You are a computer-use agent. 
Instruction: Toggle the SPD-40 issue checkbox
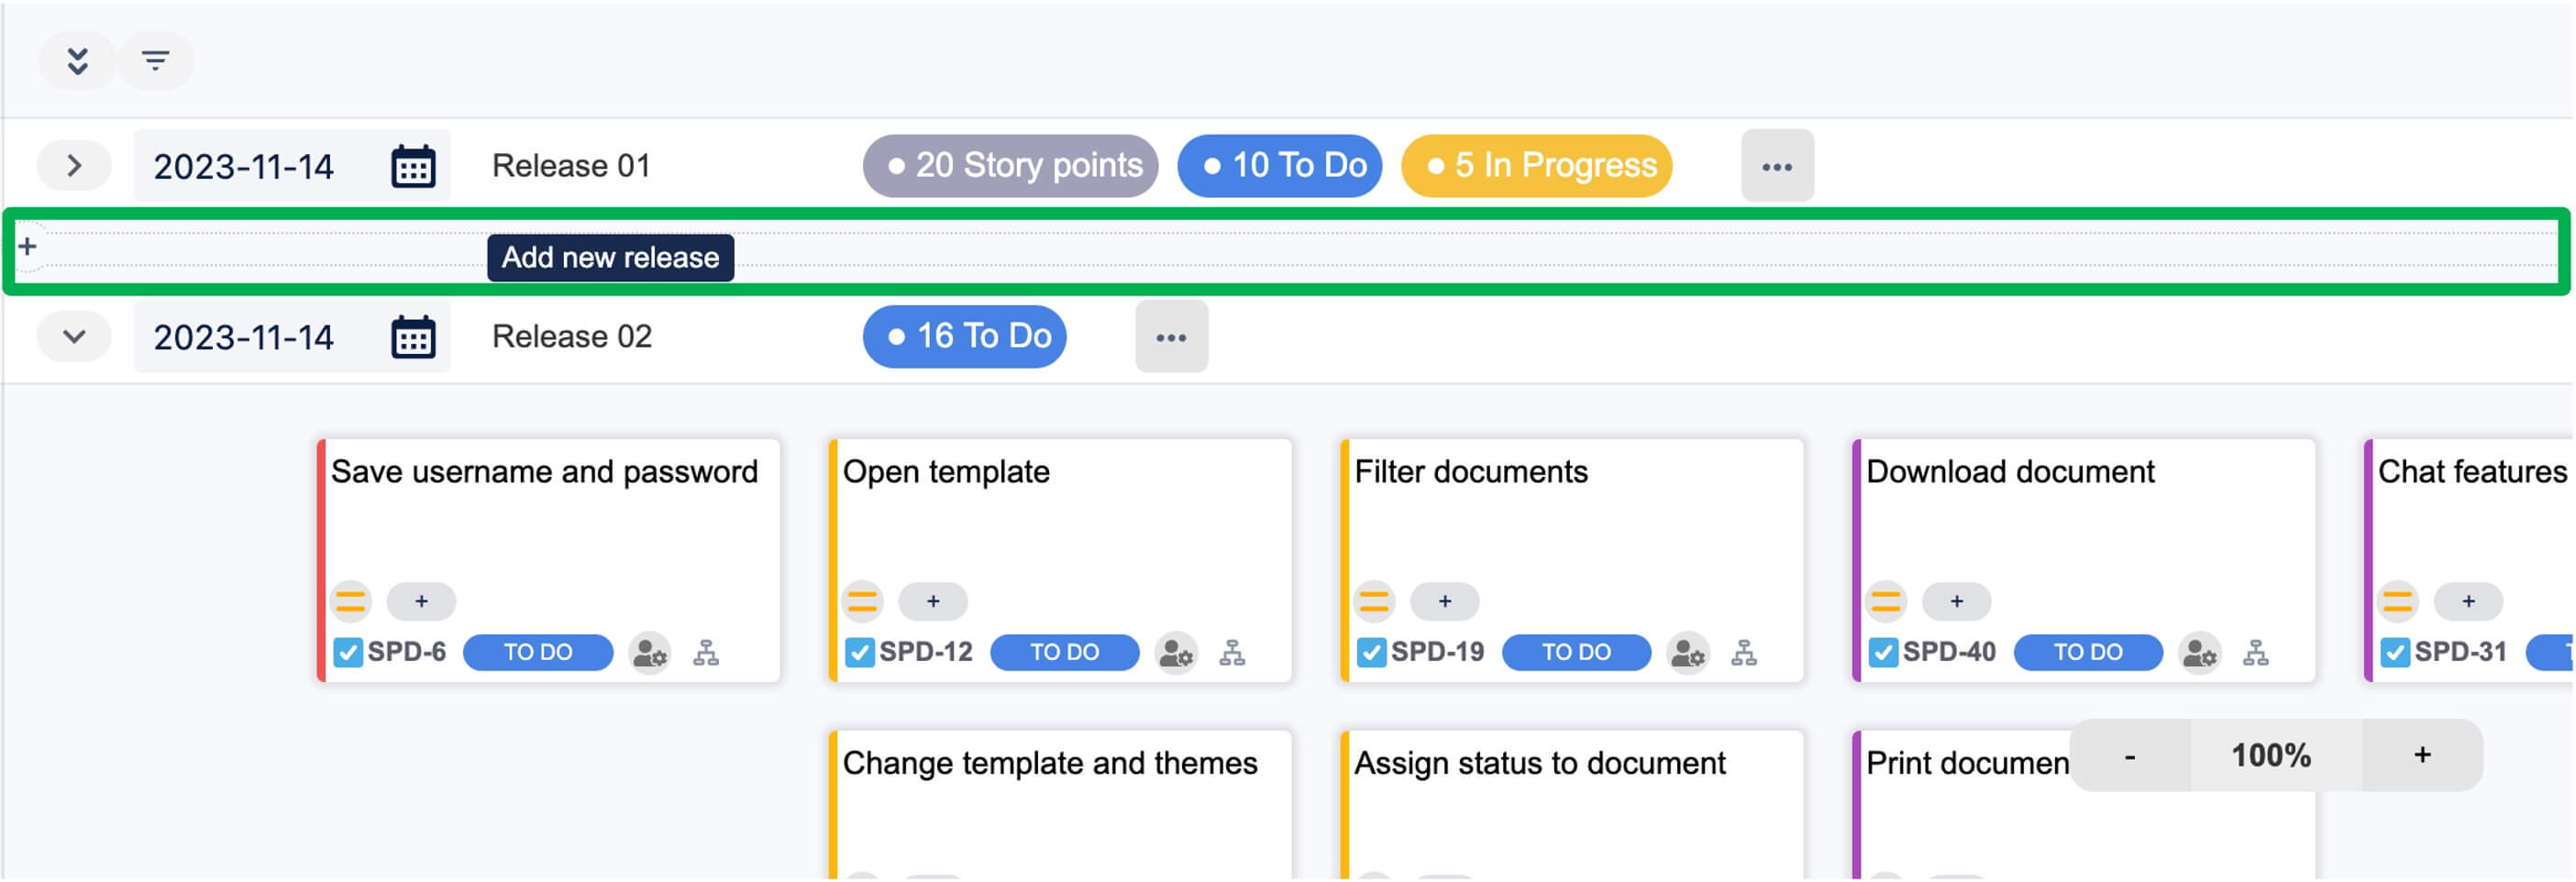tap(1882, 653)
